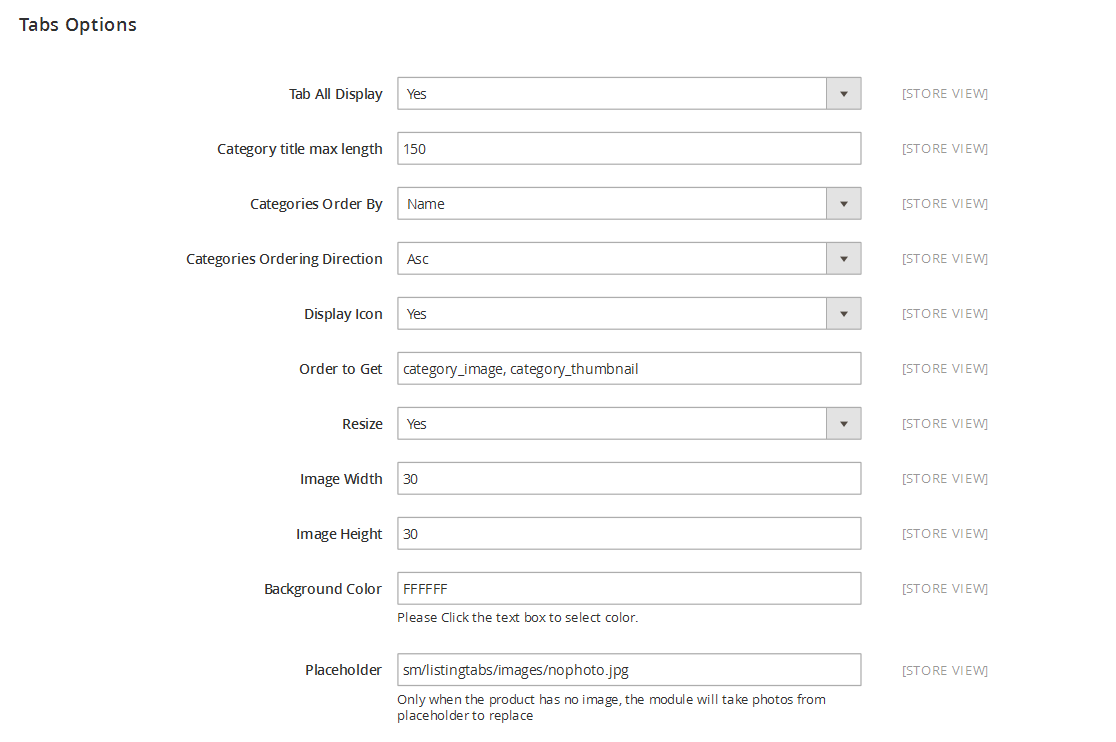Click the Image Width input box
Screen dimensions: 1116x742
pyautogui.click(x=629, y=479)
